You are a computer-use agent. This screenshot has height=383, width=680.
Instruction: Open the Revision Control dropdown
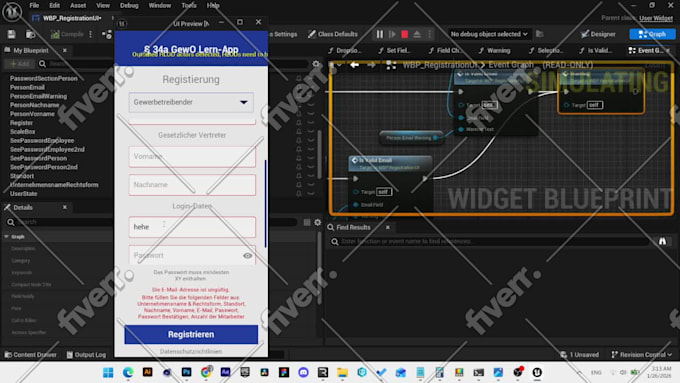pyautogui.click(x=642, y=355)
